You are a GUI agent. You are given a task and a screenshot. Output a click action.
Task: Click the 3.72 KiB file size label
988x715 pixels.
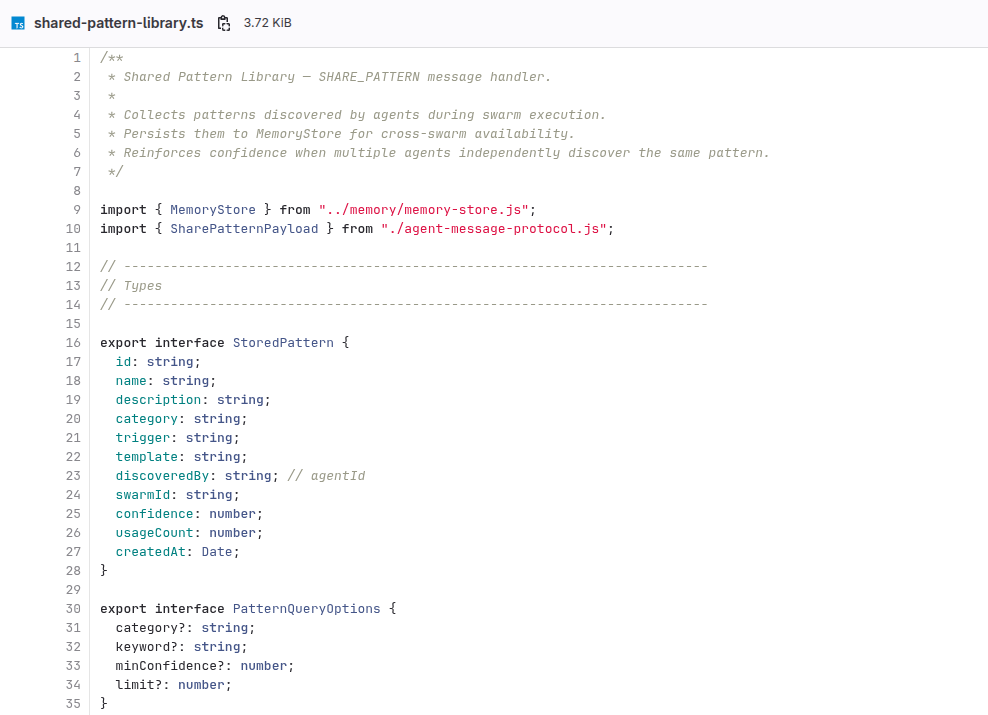point(268,23)
